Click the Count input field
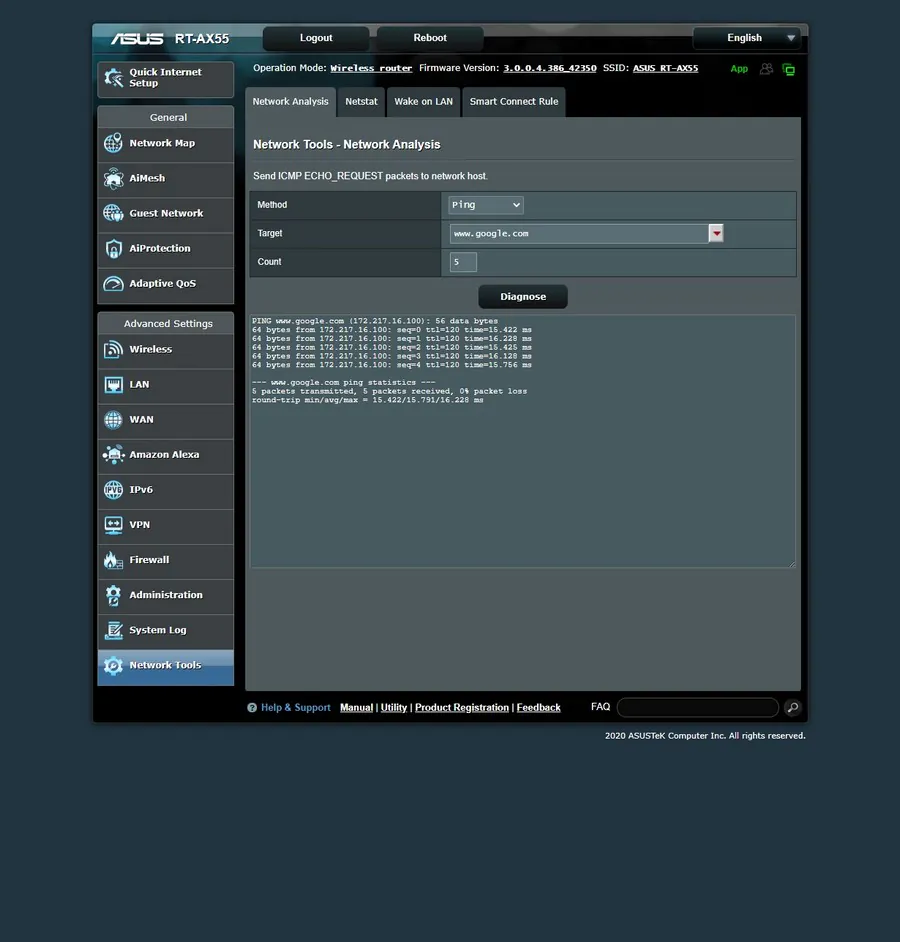 coord(463,262)
